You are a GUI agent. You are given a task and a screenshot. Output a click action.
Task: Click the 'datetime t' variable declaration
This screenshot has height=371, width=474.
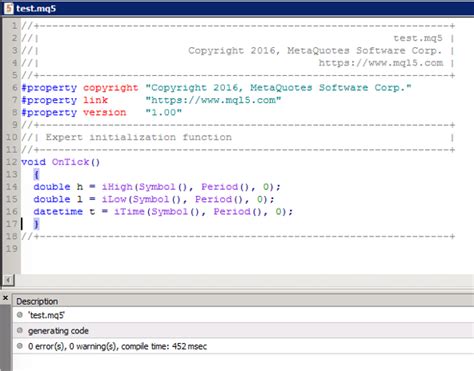coord(64,212)
